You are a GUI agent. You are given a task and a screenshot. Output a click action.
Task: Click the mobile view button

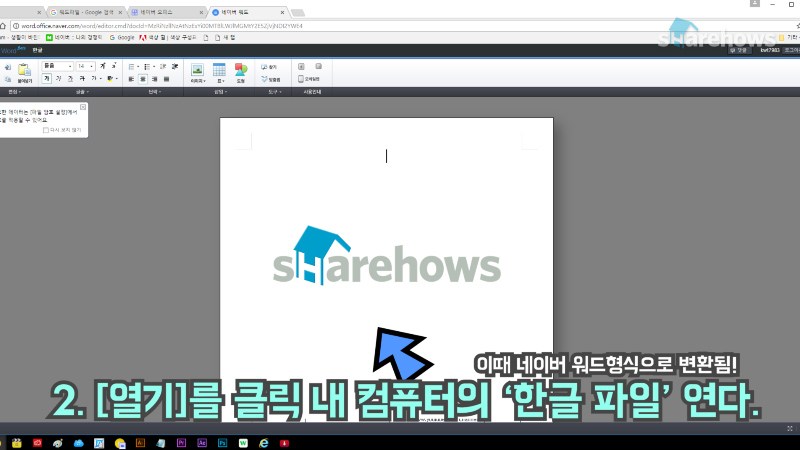[x=309, y=79]
